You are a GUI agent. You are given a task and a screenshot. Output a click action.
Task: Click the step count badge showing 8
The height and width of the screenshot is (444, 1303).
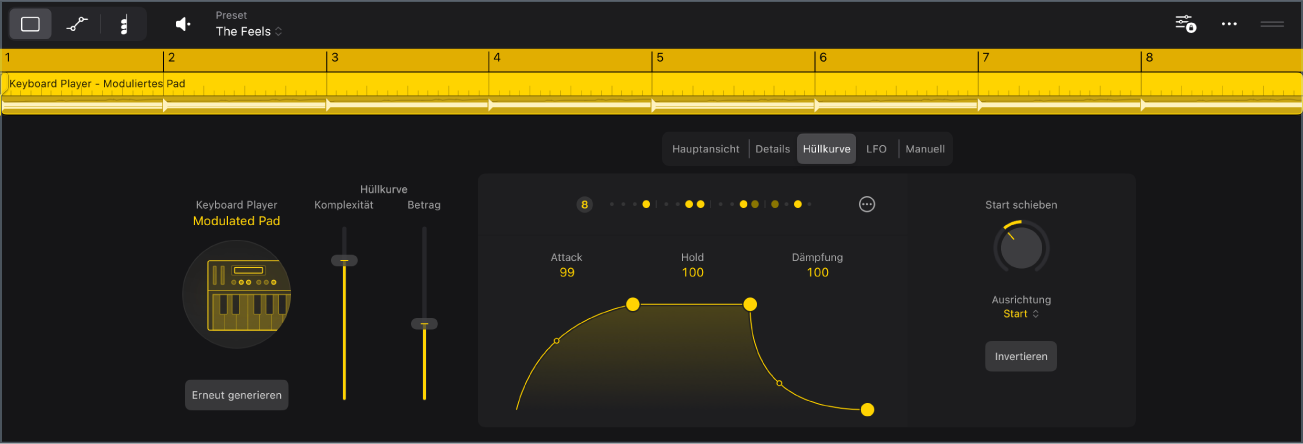click(x=585, y=204)
